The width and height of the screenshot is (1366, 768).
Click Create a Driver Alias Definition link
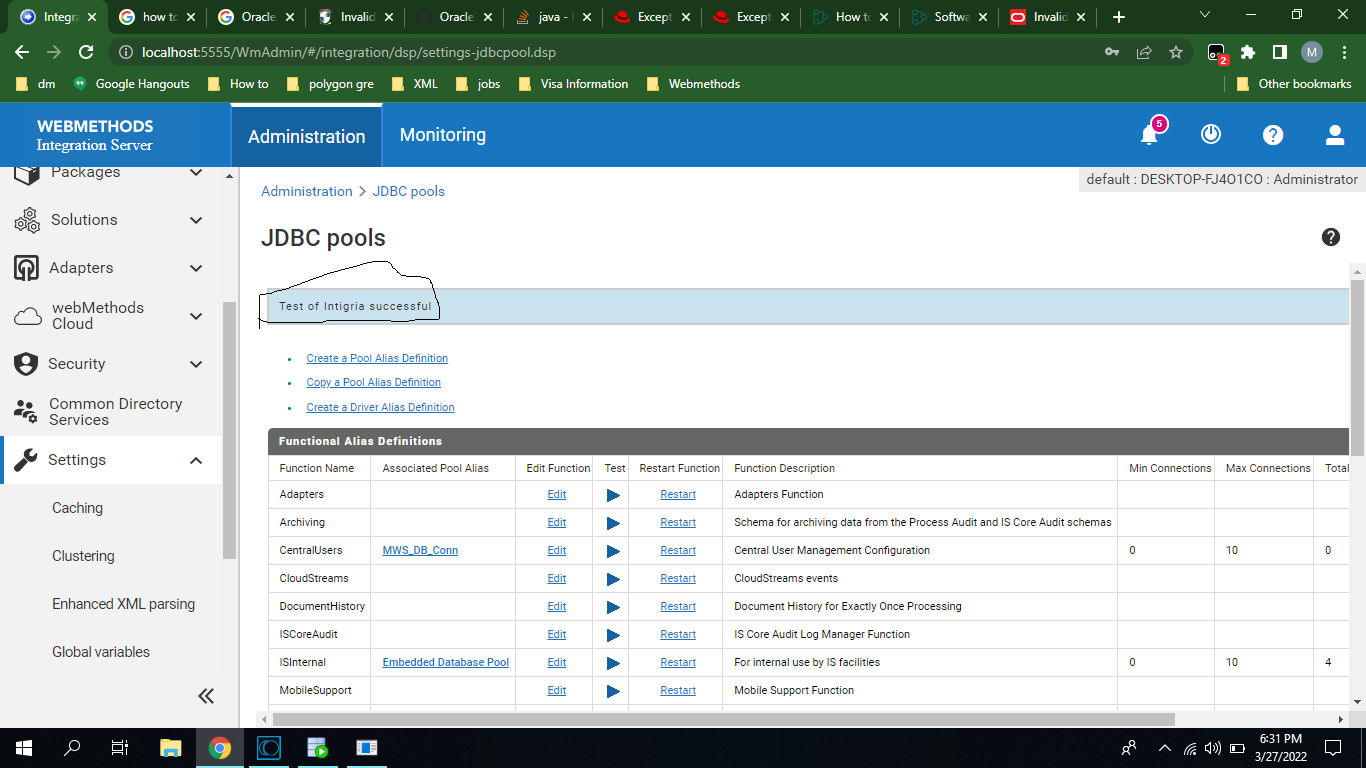(x=380, y=407)
